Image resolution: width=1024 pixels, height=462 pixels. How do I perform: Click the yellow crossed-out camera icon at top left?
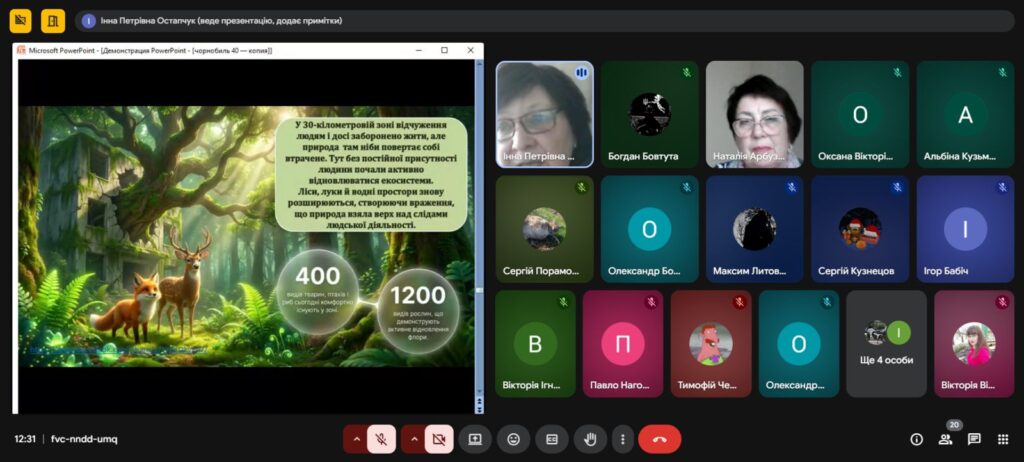(x=21, y=20)
